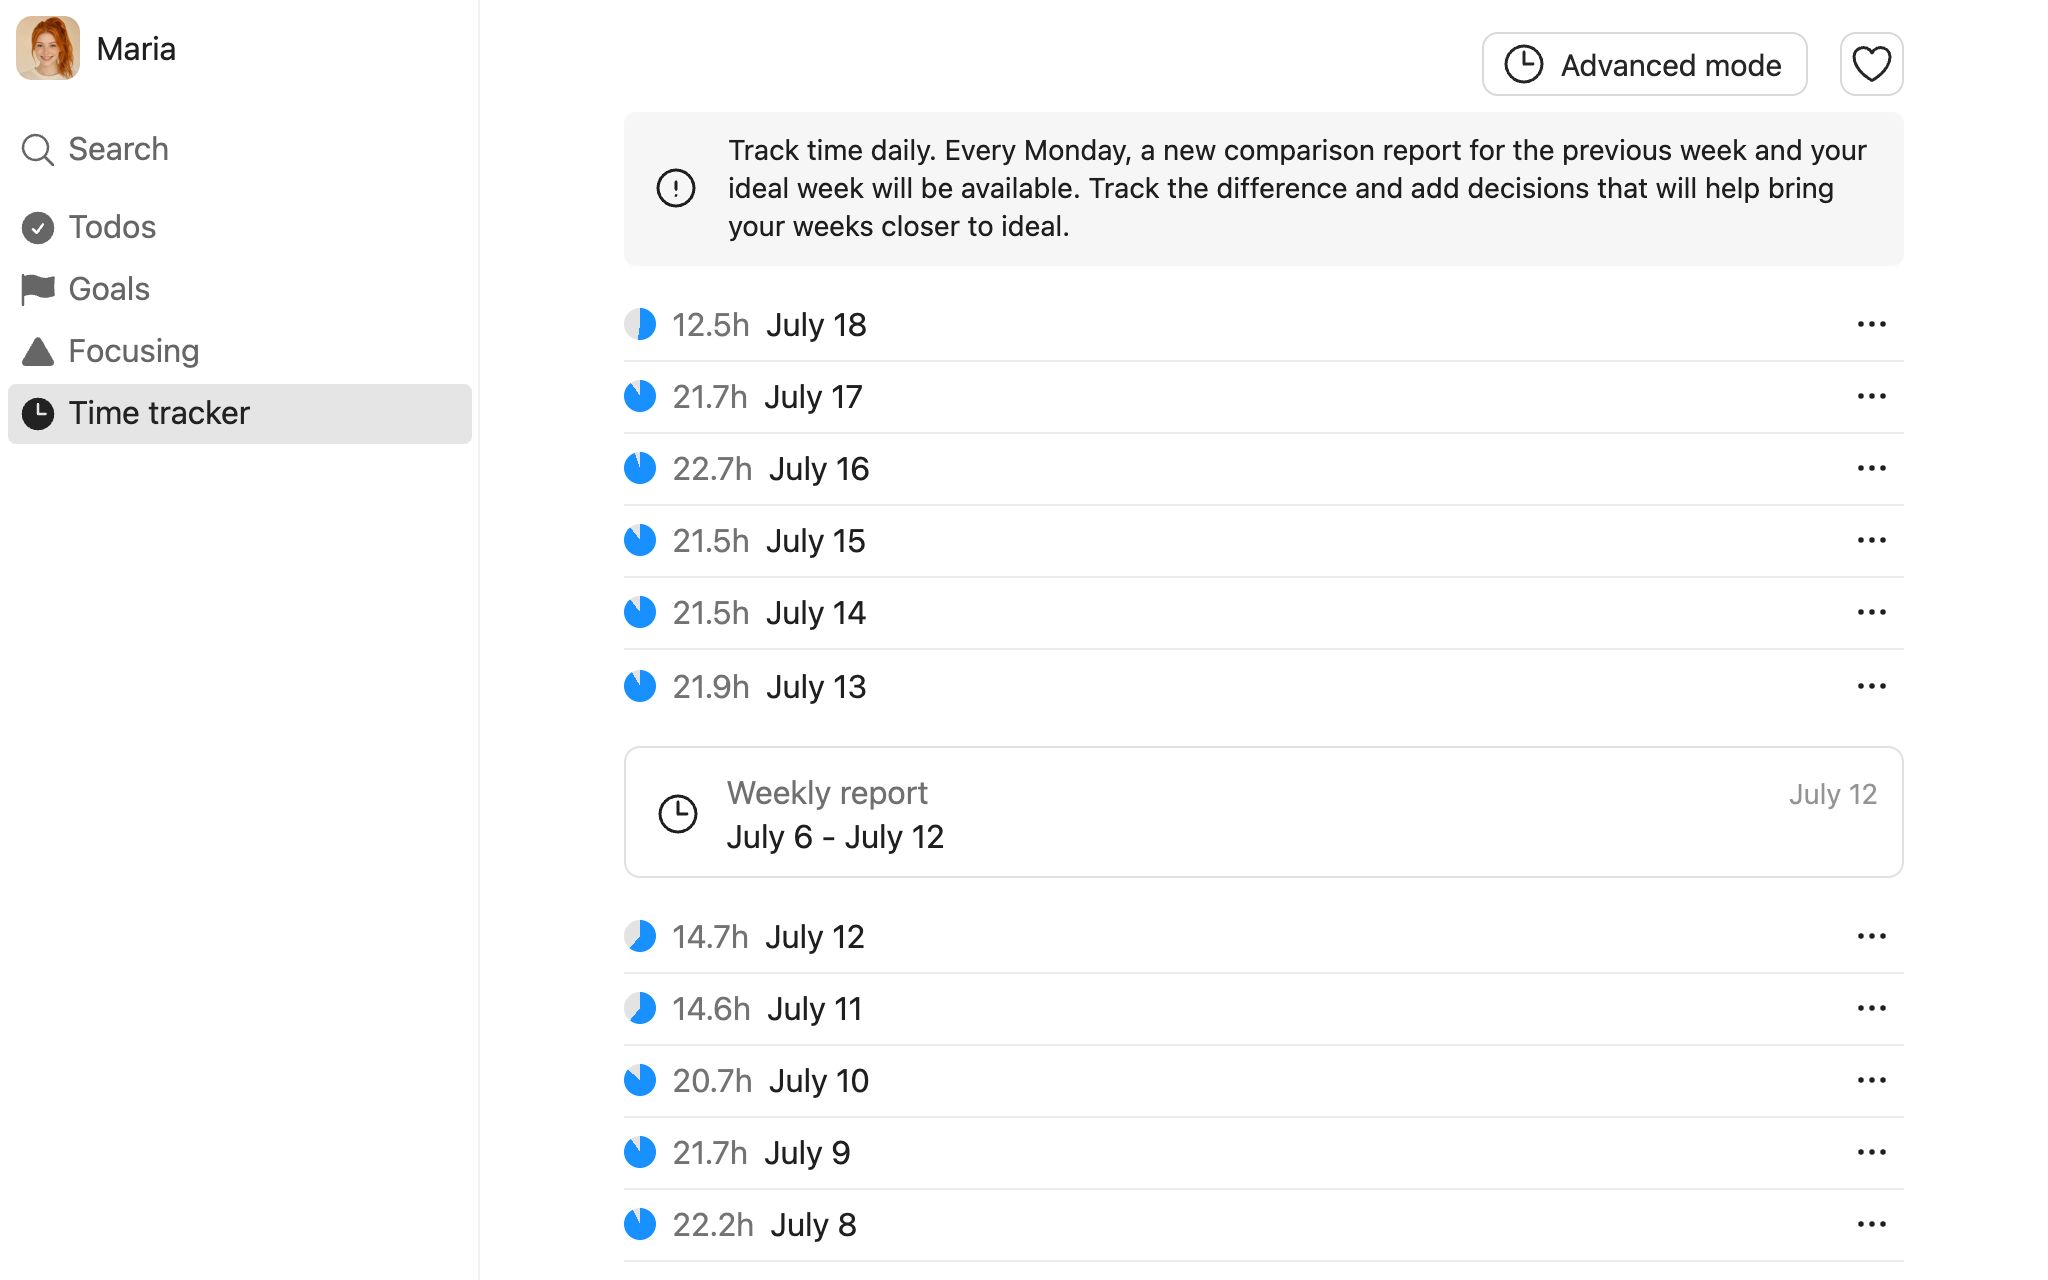Image resolution: width=2048 pixels, height=1280 pixels.
Task: Click the clock icon in Advanced mode button
Action: [x=1524, y=65]
